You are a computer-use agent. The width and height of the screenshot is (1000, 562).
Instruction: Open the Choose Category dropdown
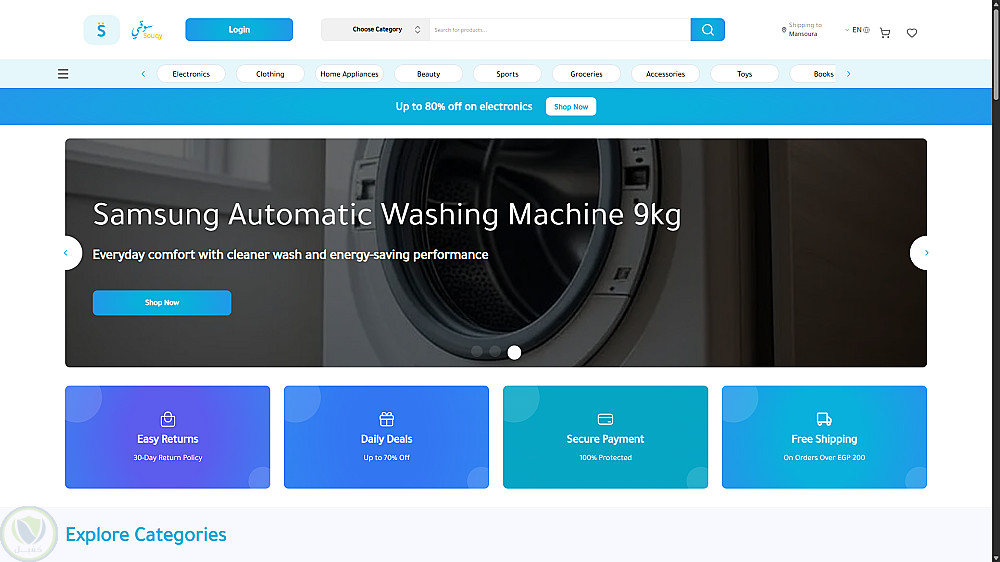coord(375,29)
